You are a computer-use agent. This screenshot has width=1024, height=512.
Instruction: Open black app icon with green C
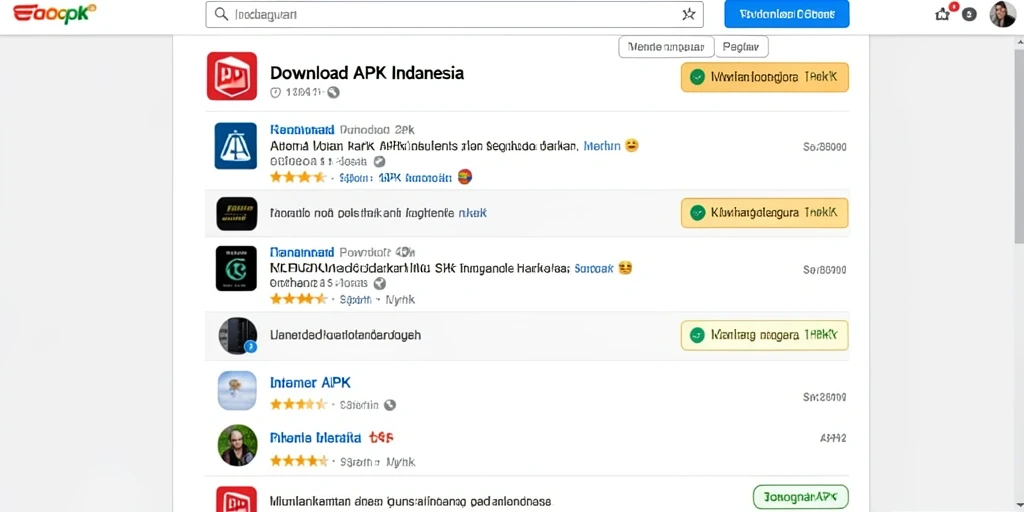pyautogui.click(x=236, y=268)
